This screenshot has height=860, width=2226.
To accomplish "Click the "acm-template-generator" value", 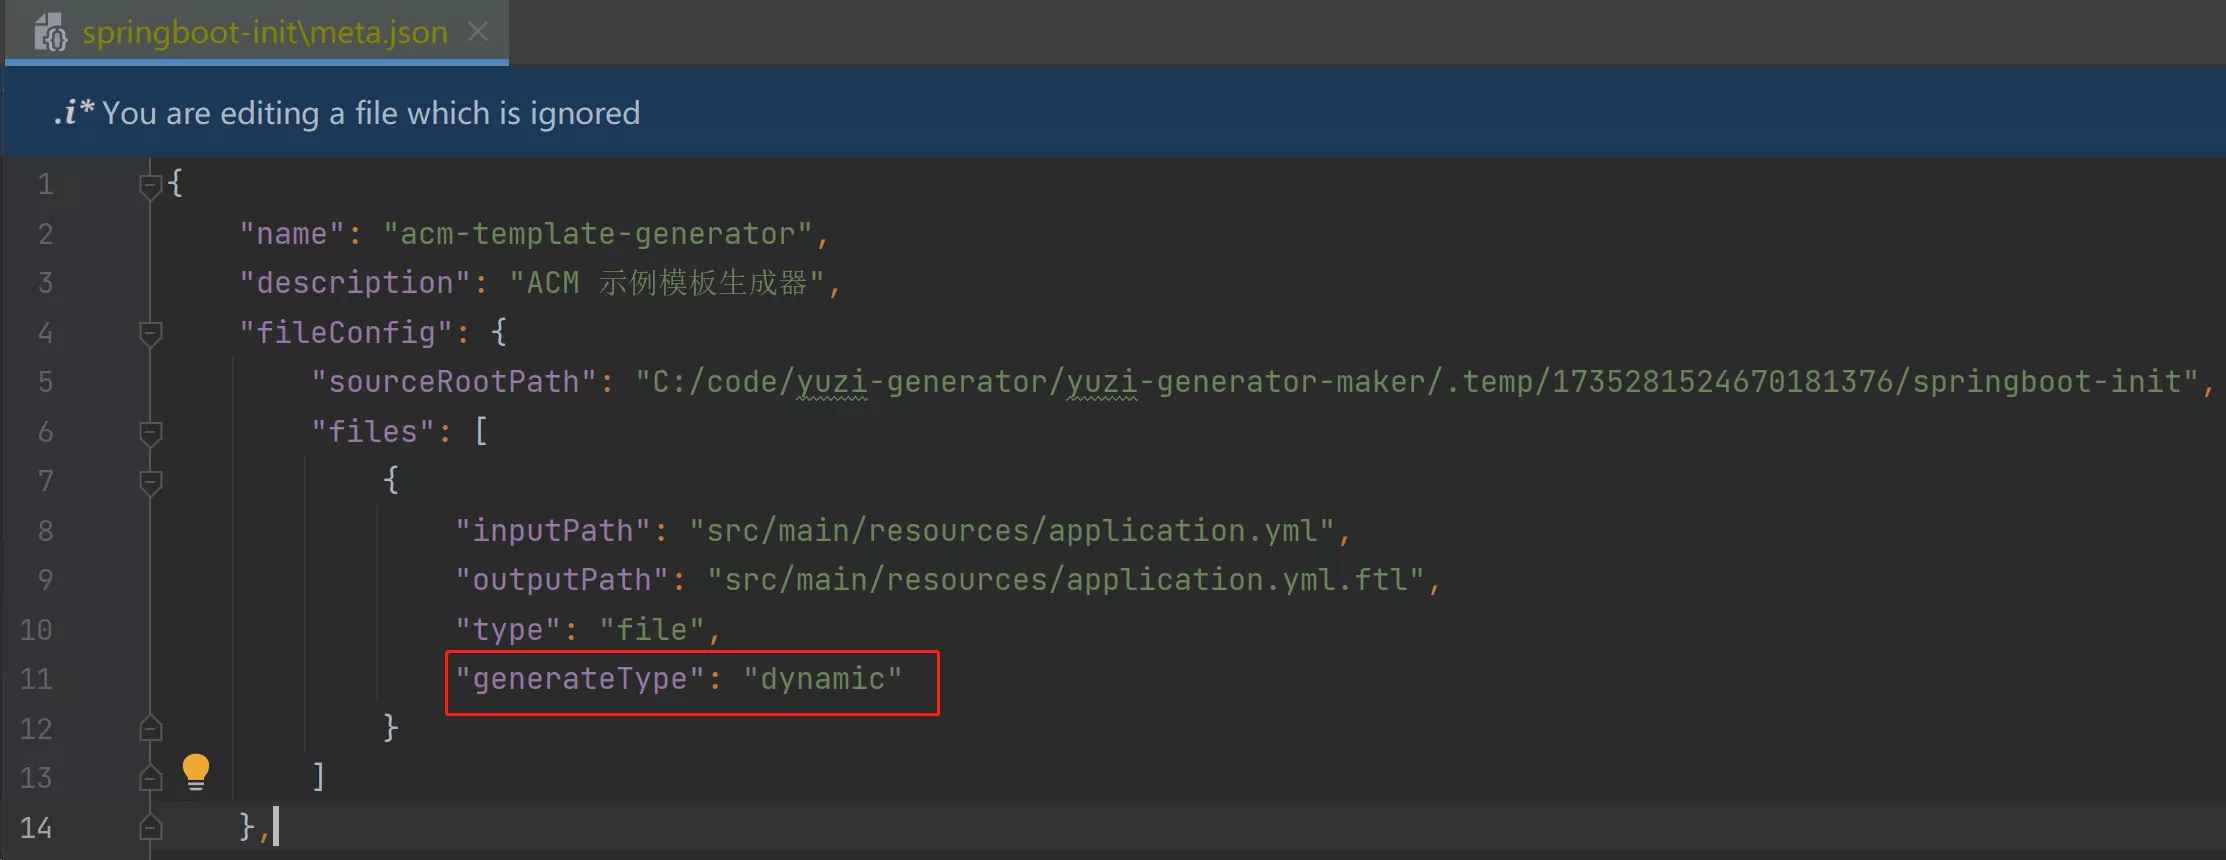I will tap(598, 234).
